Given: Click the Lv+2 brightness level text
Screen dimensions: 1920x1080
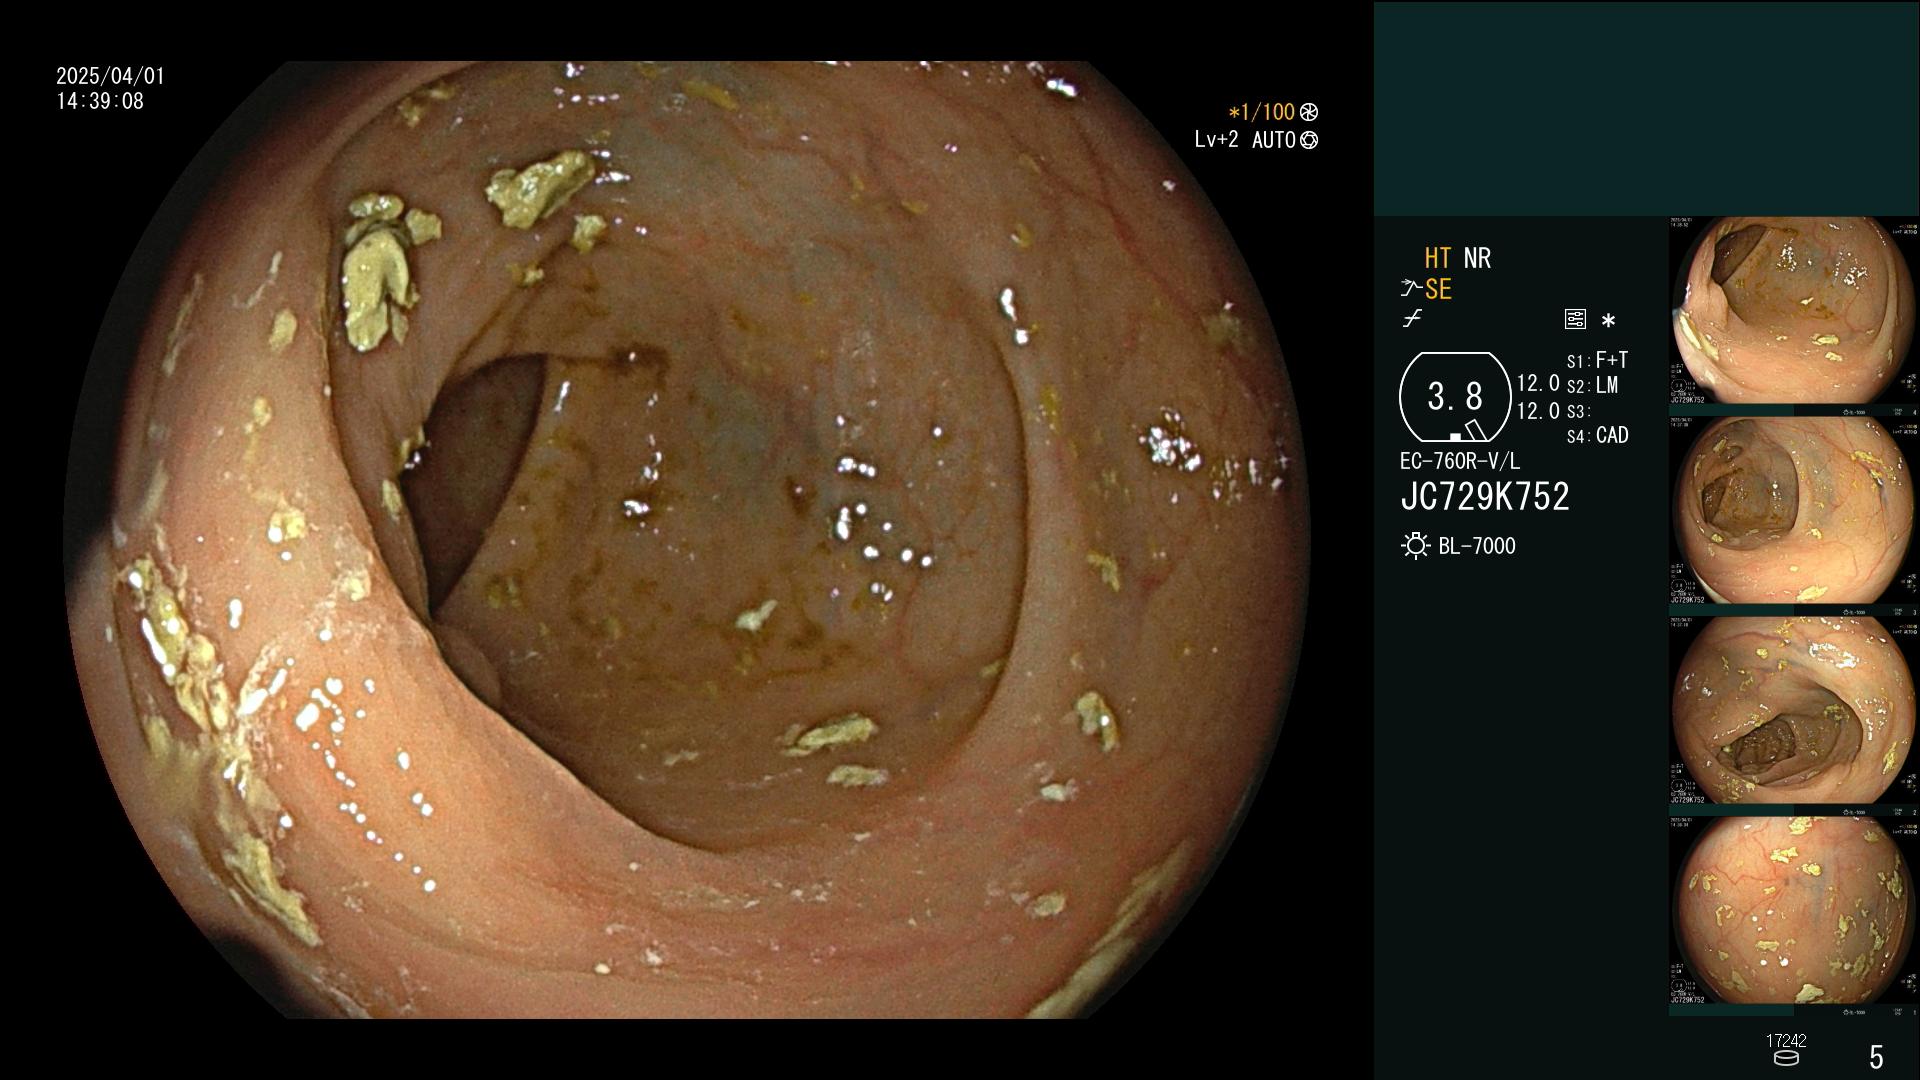Looking at the screenshot, I should pos(1216,140).
